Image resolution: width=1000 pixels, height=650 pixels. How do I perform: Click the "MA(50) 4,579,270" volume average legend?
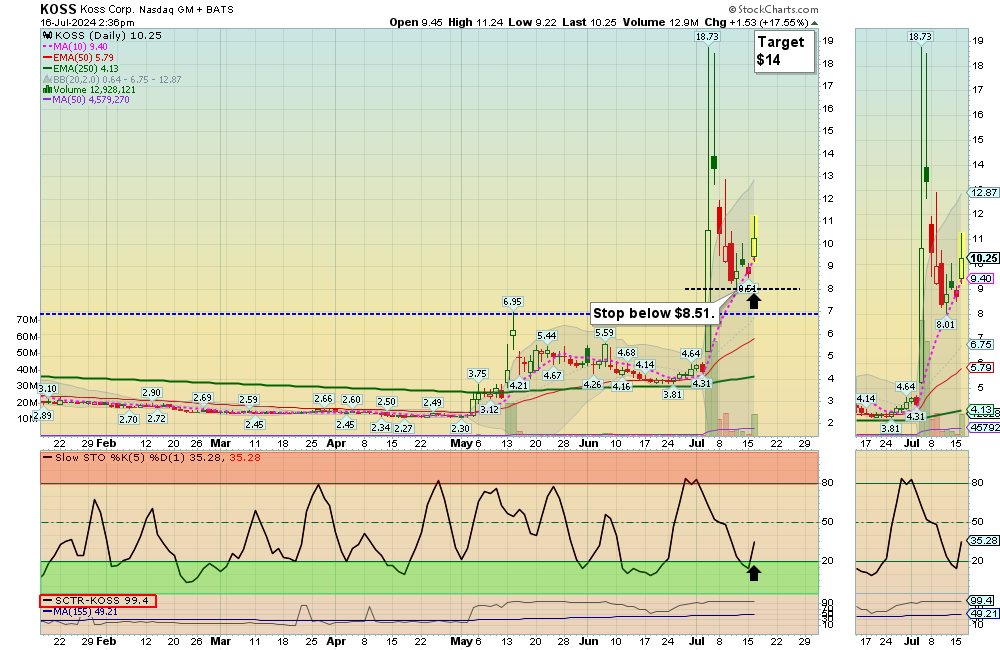(x=86, y=100)
